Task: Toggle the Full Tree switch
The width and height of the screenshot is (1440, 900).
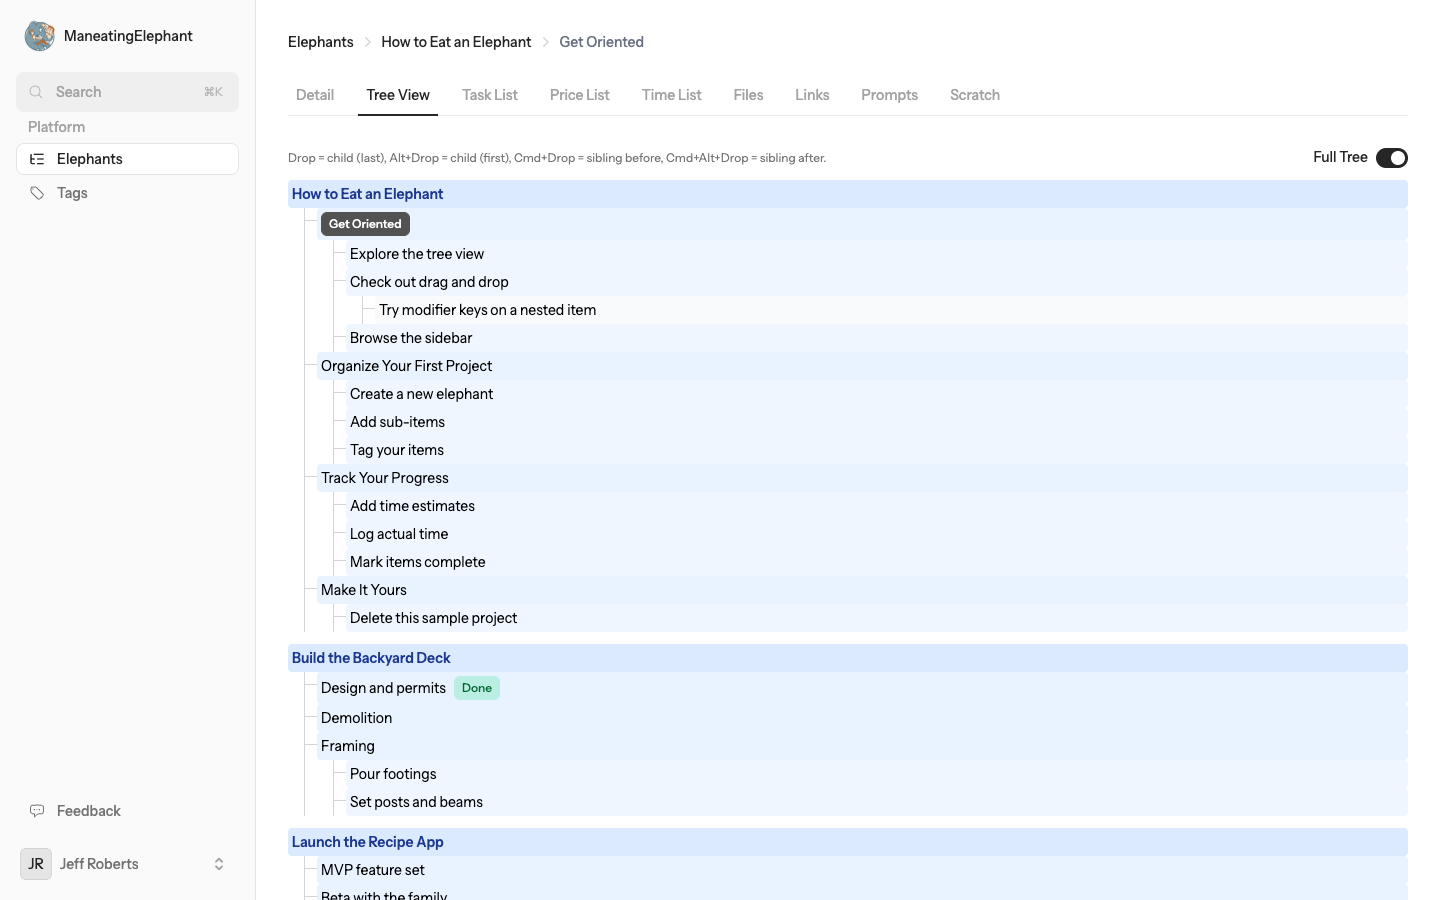Action: point(1392,158)
